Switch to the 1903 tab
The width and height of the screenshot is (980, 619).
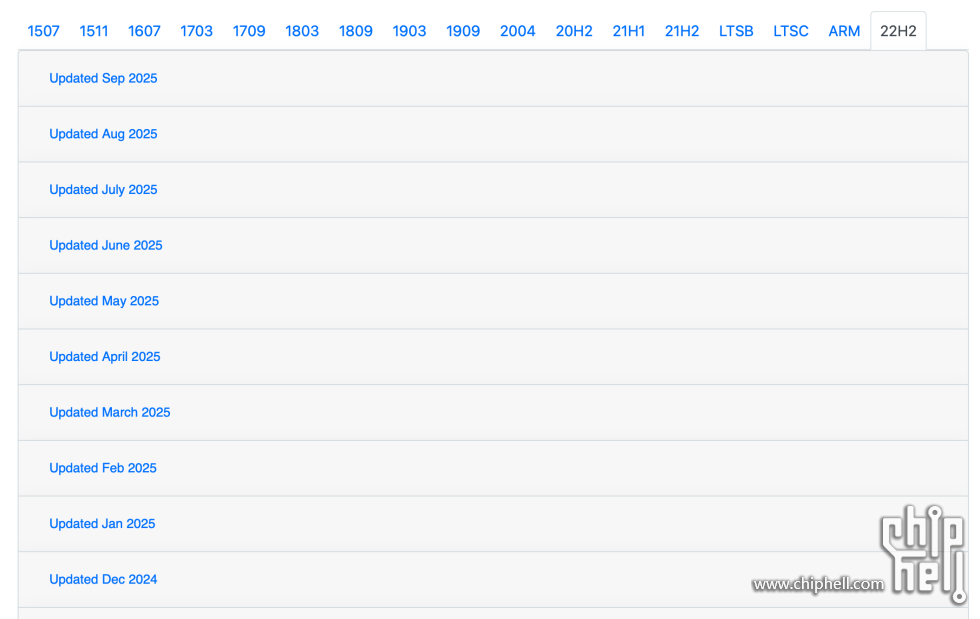[x=409, y=31]
